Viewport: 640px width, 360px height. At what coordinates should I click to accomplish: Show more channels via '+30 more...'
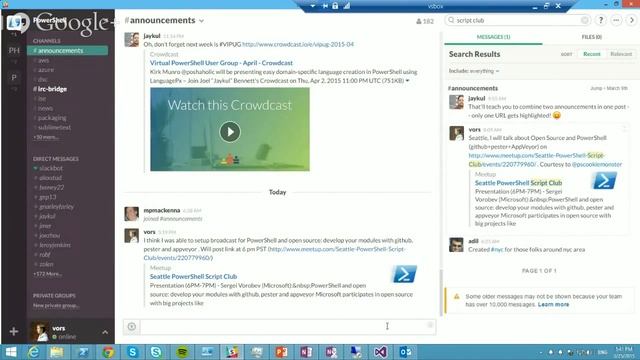pyautogui.click(x=46, y=137)
